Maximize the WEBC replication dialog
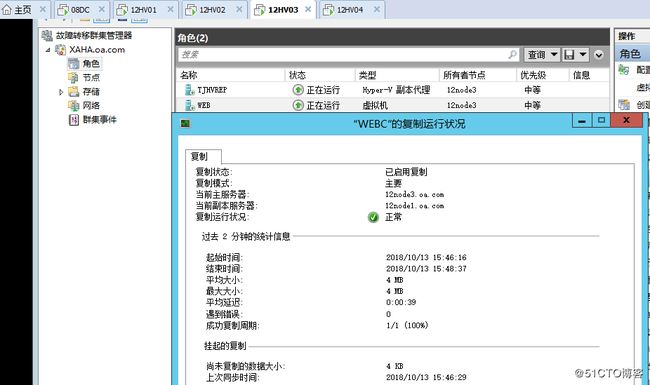650x385 pixels. click(601, 121)
